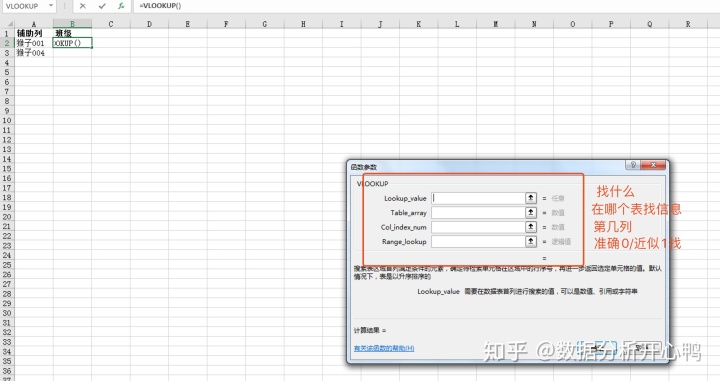Select row 1 header
This screenshot has width=720, height=381.
(x=7, y=33)
